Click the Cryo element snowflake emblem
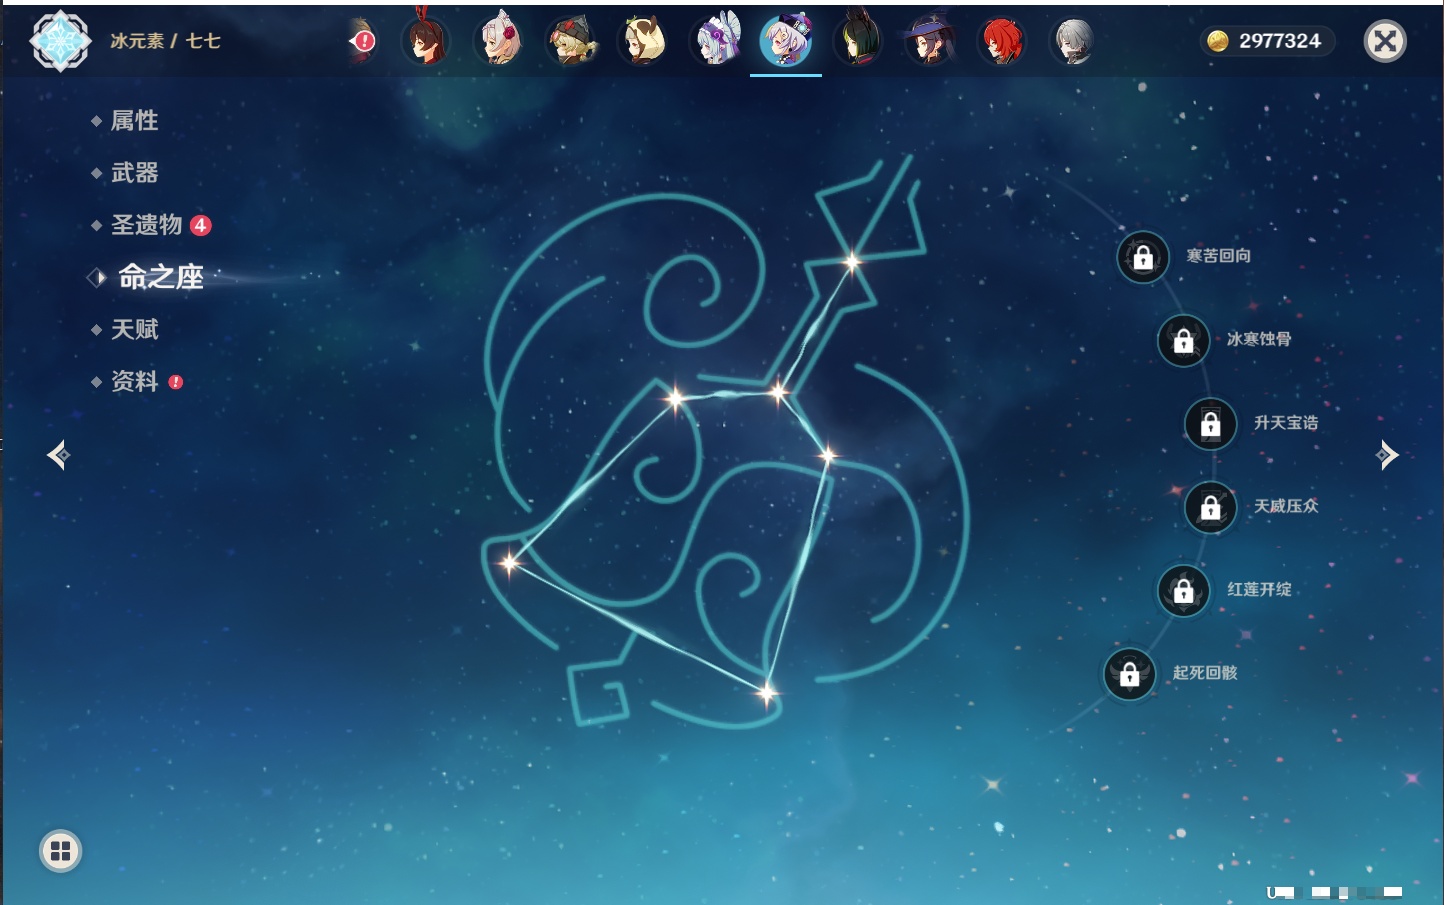 coord(60,41)
